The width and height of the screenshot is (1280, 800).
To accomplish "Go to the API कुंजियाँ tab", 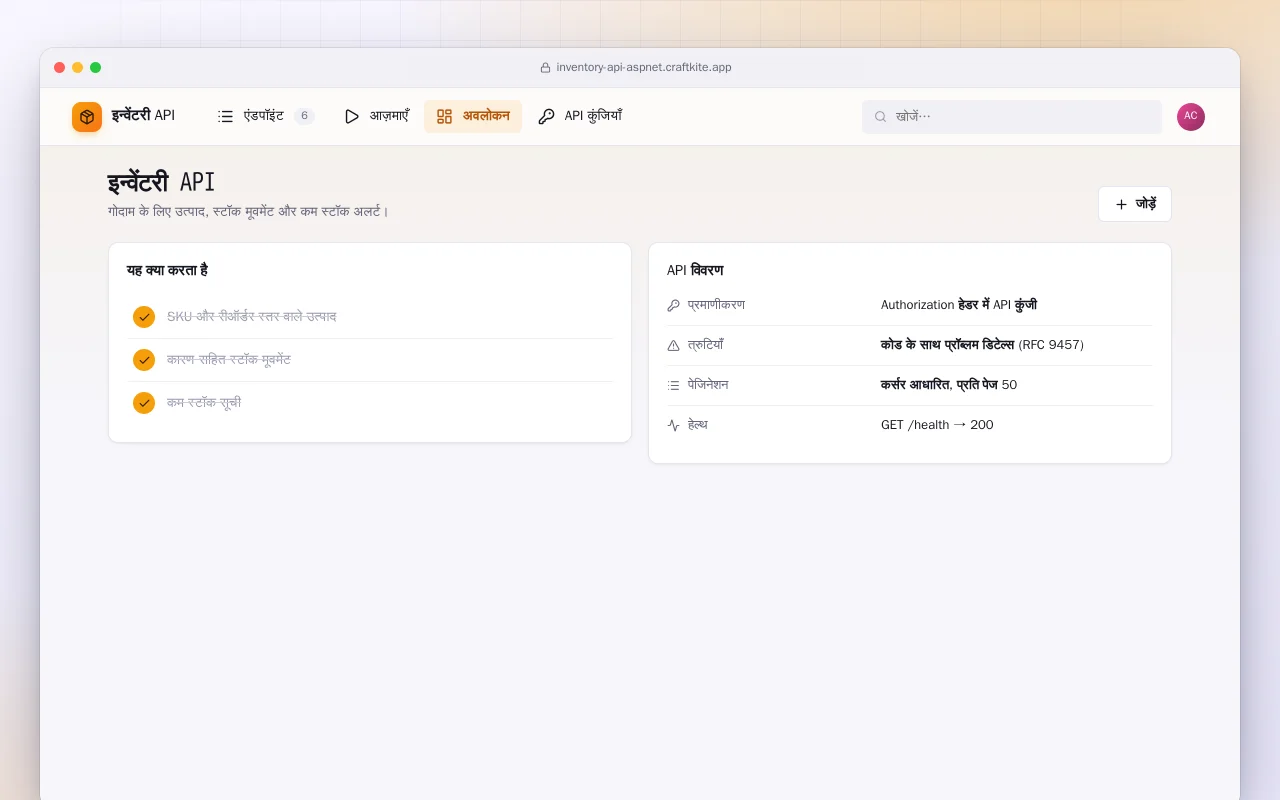I will click(580, 116).
